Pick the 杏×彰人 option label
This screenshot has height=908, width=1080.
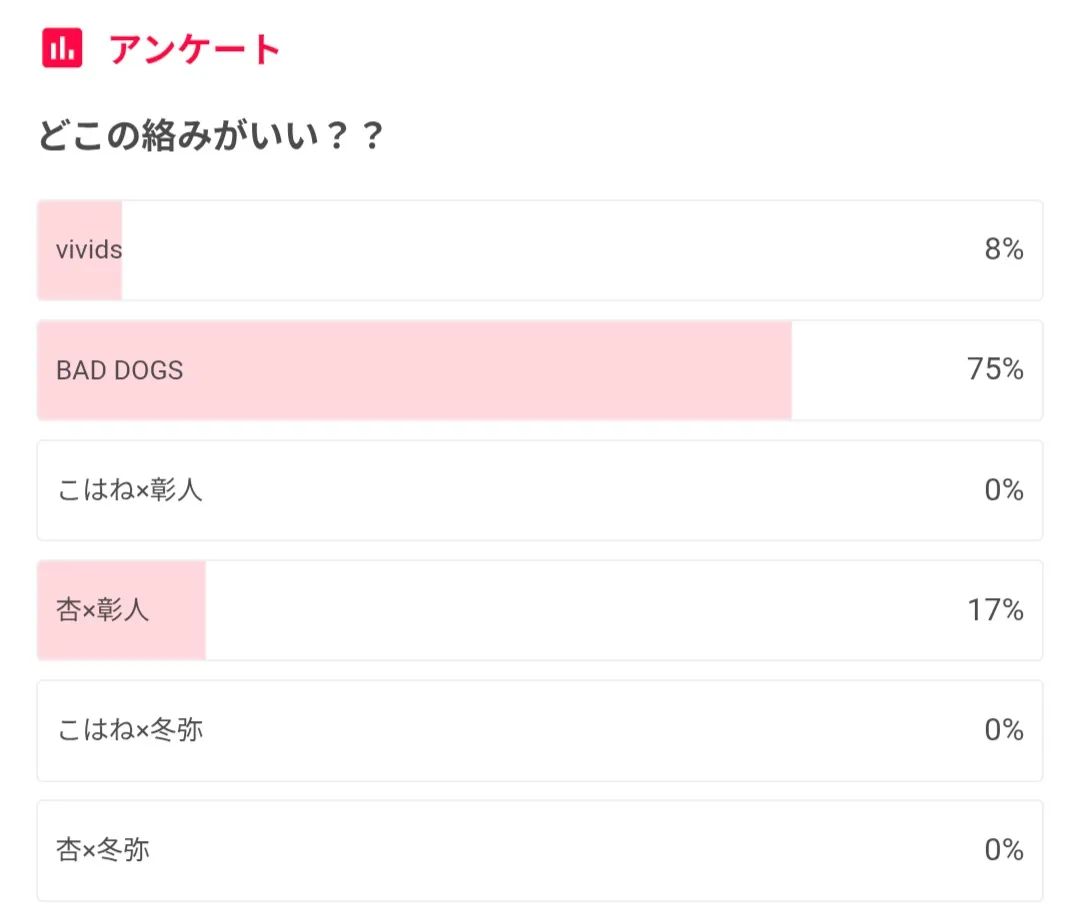coord(103,610)
